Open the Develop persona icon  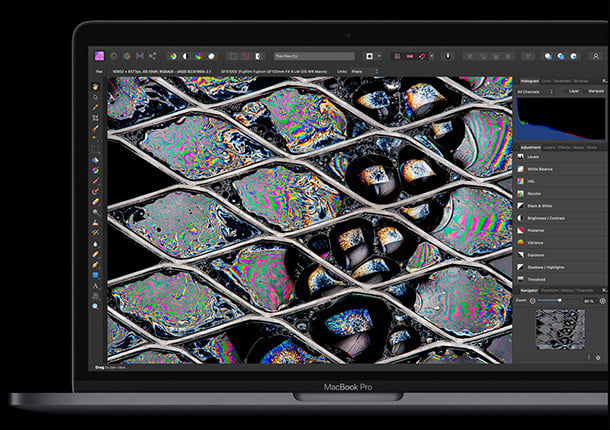tap(127, 56)
